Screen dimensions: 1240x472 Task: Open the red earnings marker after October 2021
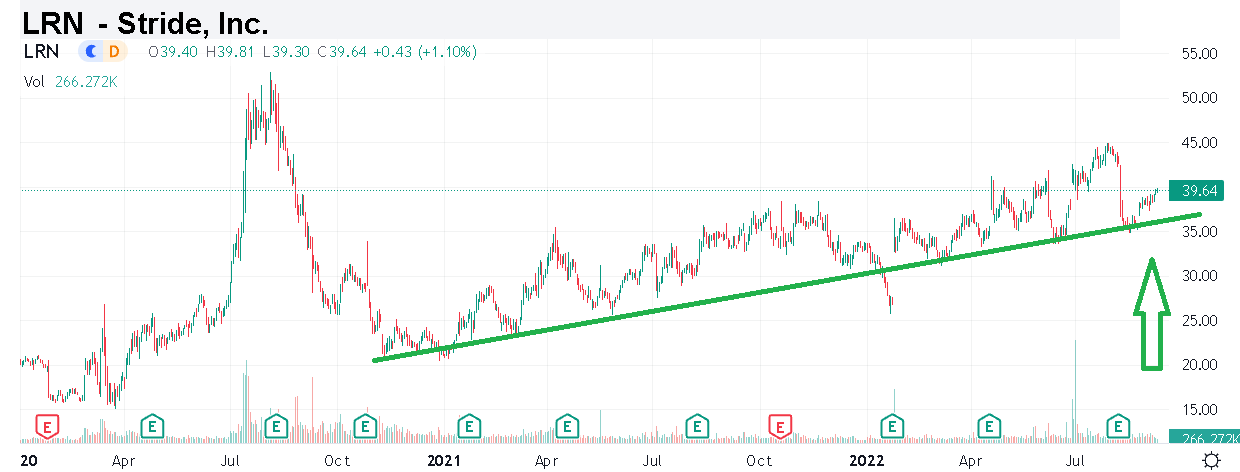782,427
